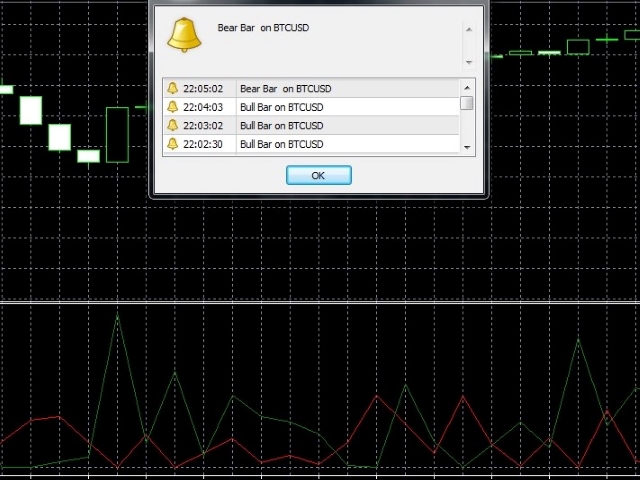Click the 22:04:03 time cell
Viewport: 640px width, 480px height.
pyautogui.click(x=203, y=107)
